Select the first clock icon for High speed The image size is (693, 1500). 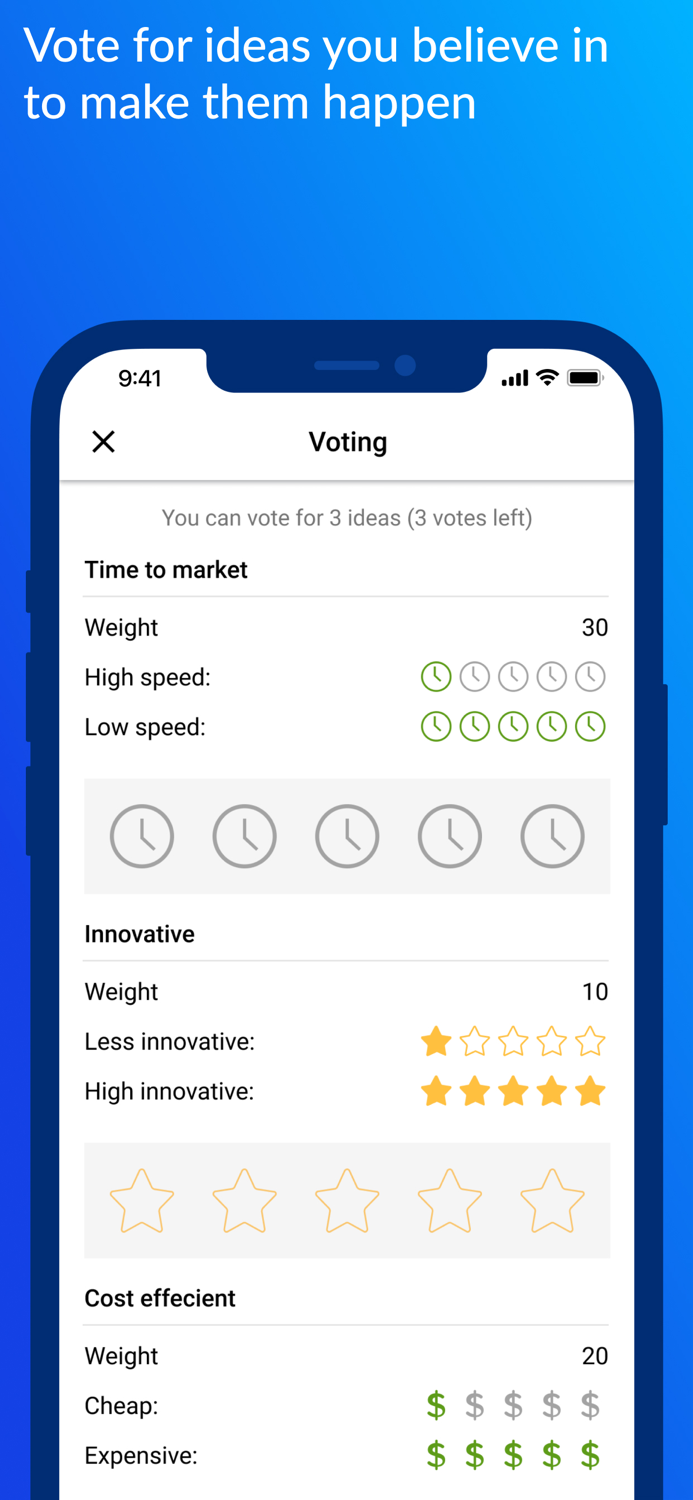tap(436, 676)
